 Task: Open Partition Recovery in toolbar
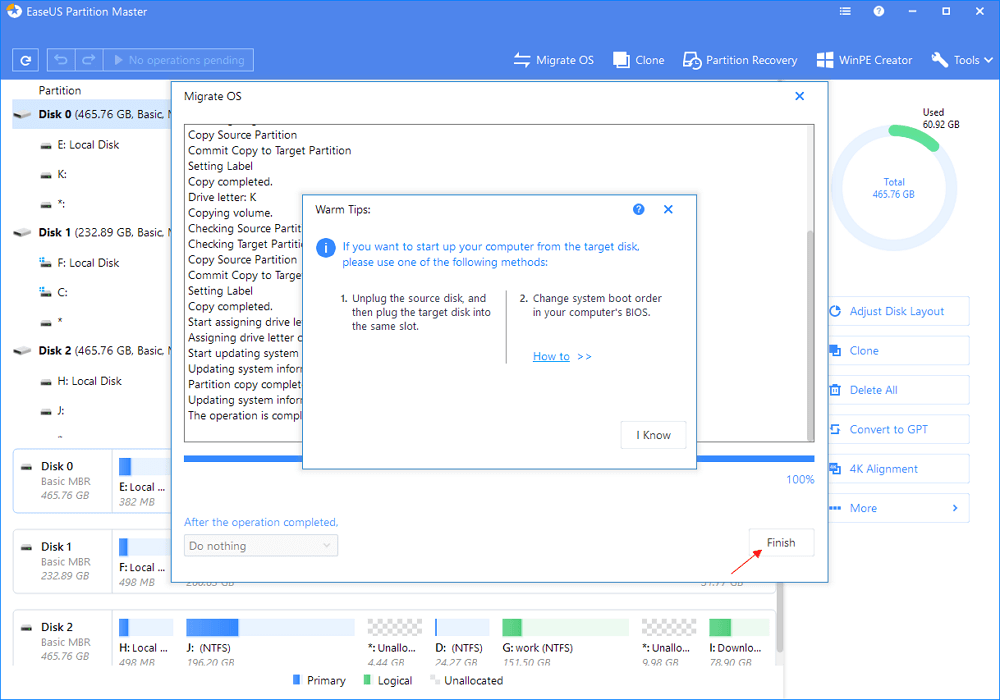pyautogui.click(x=740, y=60)
